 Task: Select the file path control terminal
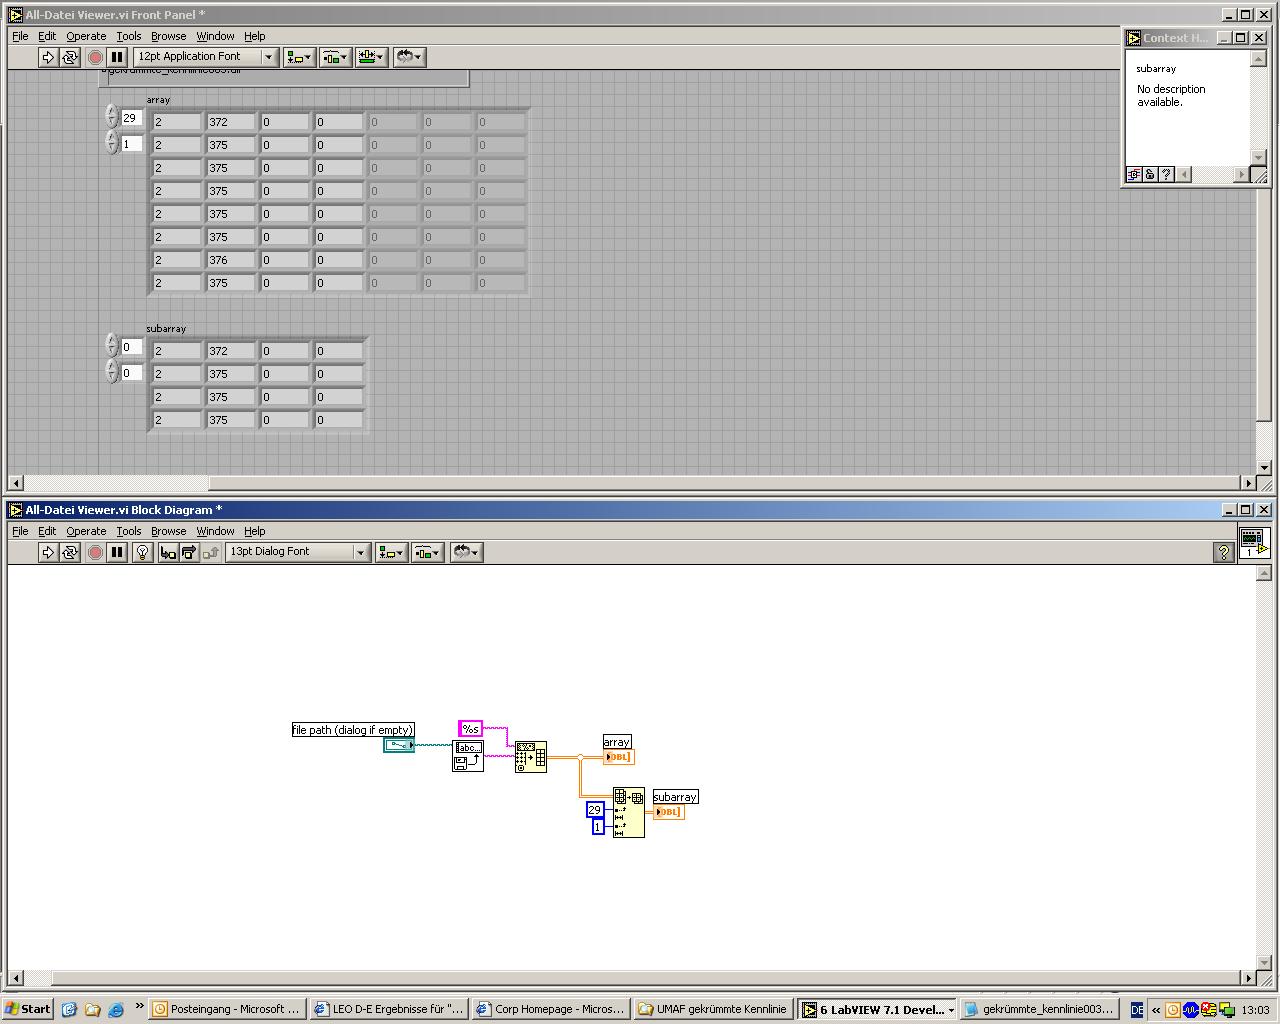[399, 745]
